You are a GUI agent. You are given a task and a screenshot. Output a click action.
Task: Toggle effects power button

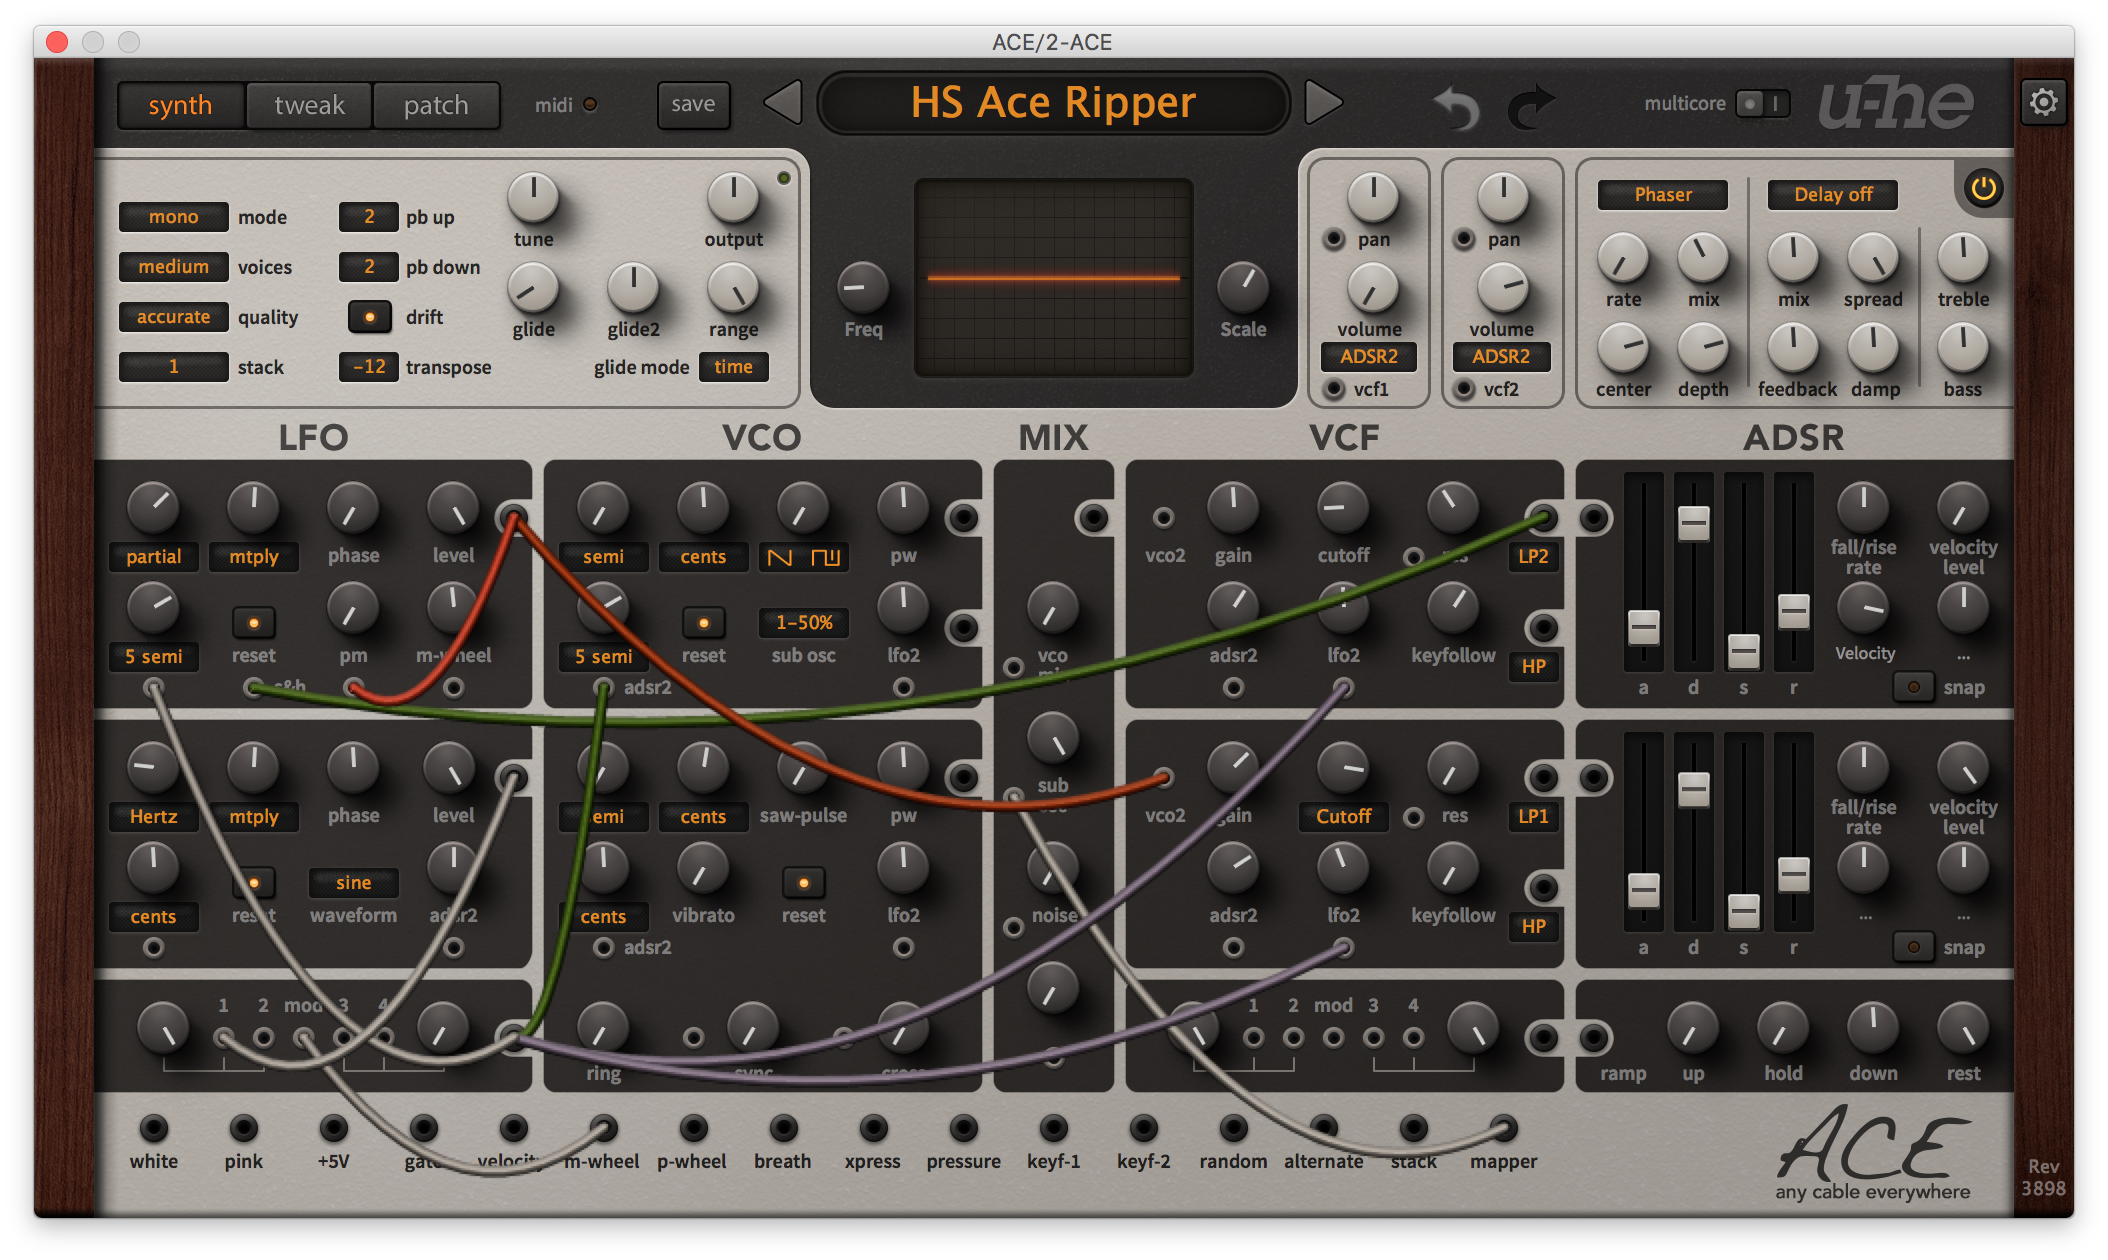[1984, 189]
